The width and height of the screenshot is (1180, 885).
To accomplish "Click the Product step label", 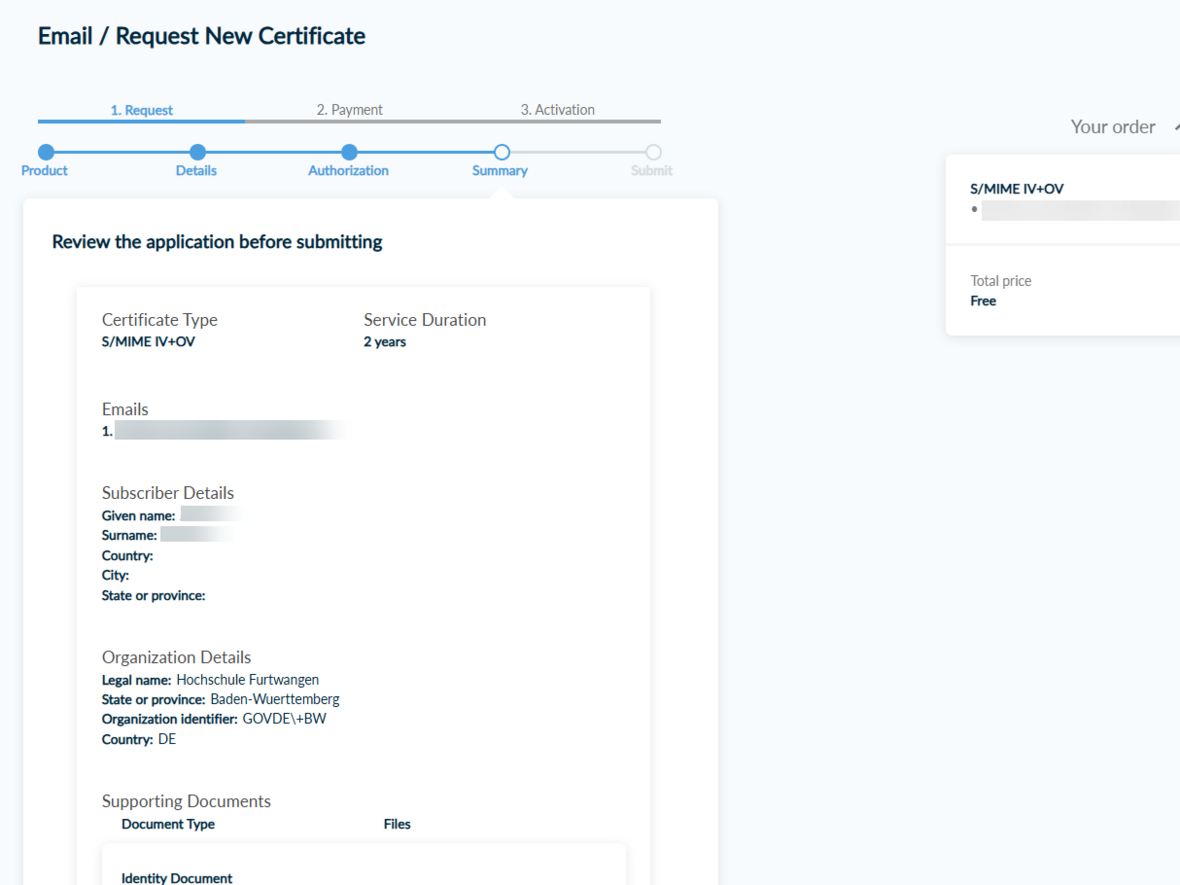I will [x=45, y=171].
